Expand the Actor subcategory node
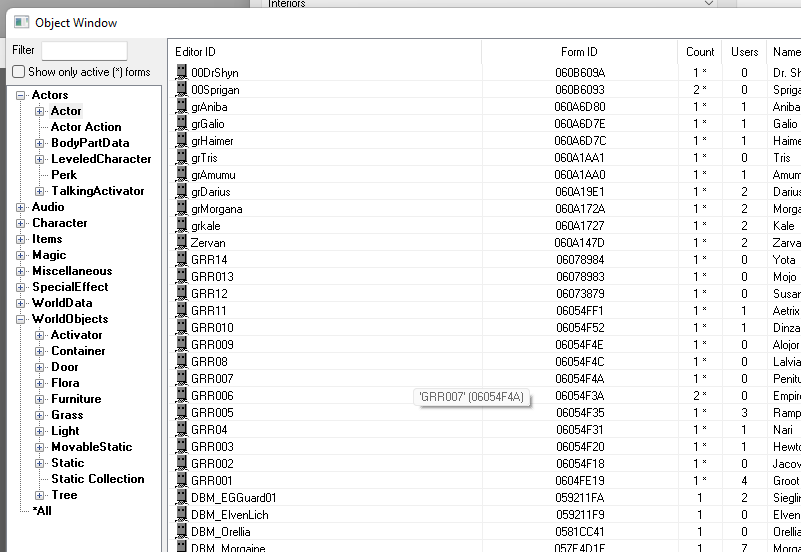Image resolution: width=801 pixels, height=552 pixels. click(x=39, y=111)
